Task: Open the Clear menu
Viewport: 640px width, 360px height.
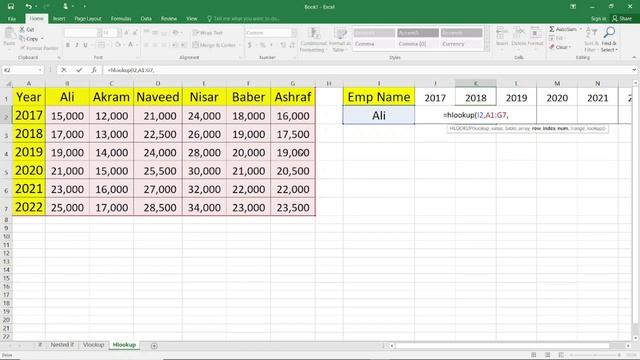Action: point(559,47)
